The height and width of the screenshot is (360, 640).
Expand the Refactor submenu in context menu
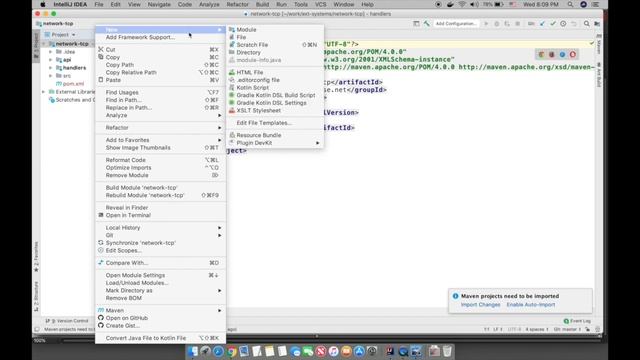tap(160, 128)
